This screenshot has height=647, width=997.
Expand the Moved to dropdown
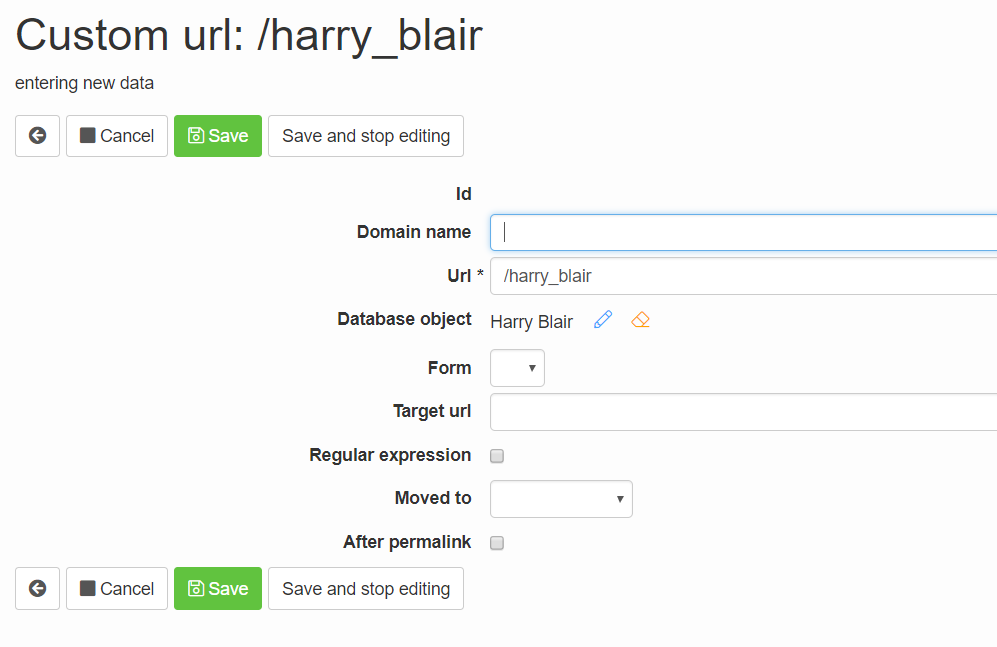click(561, 498)
